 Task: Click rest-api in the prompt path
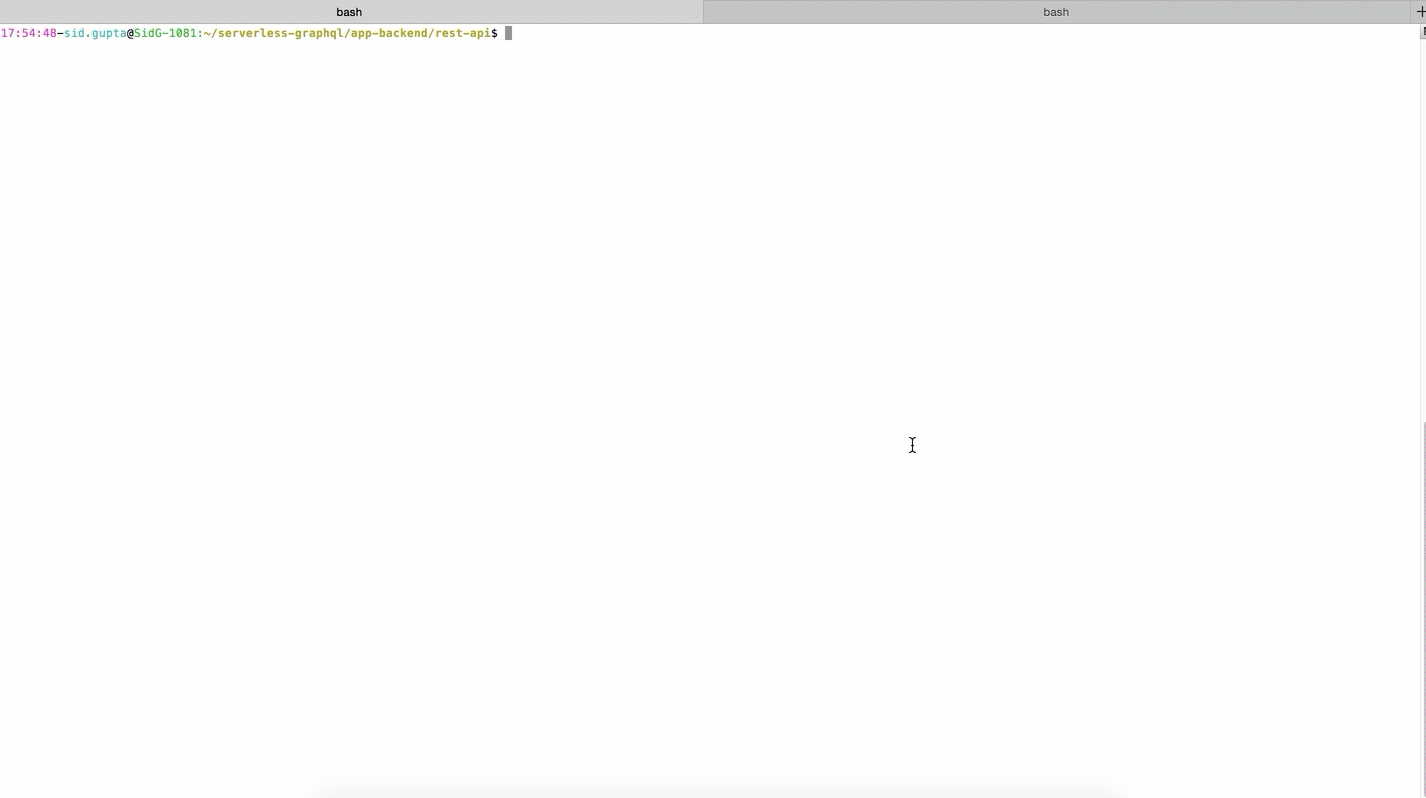(x=462, y=33)
